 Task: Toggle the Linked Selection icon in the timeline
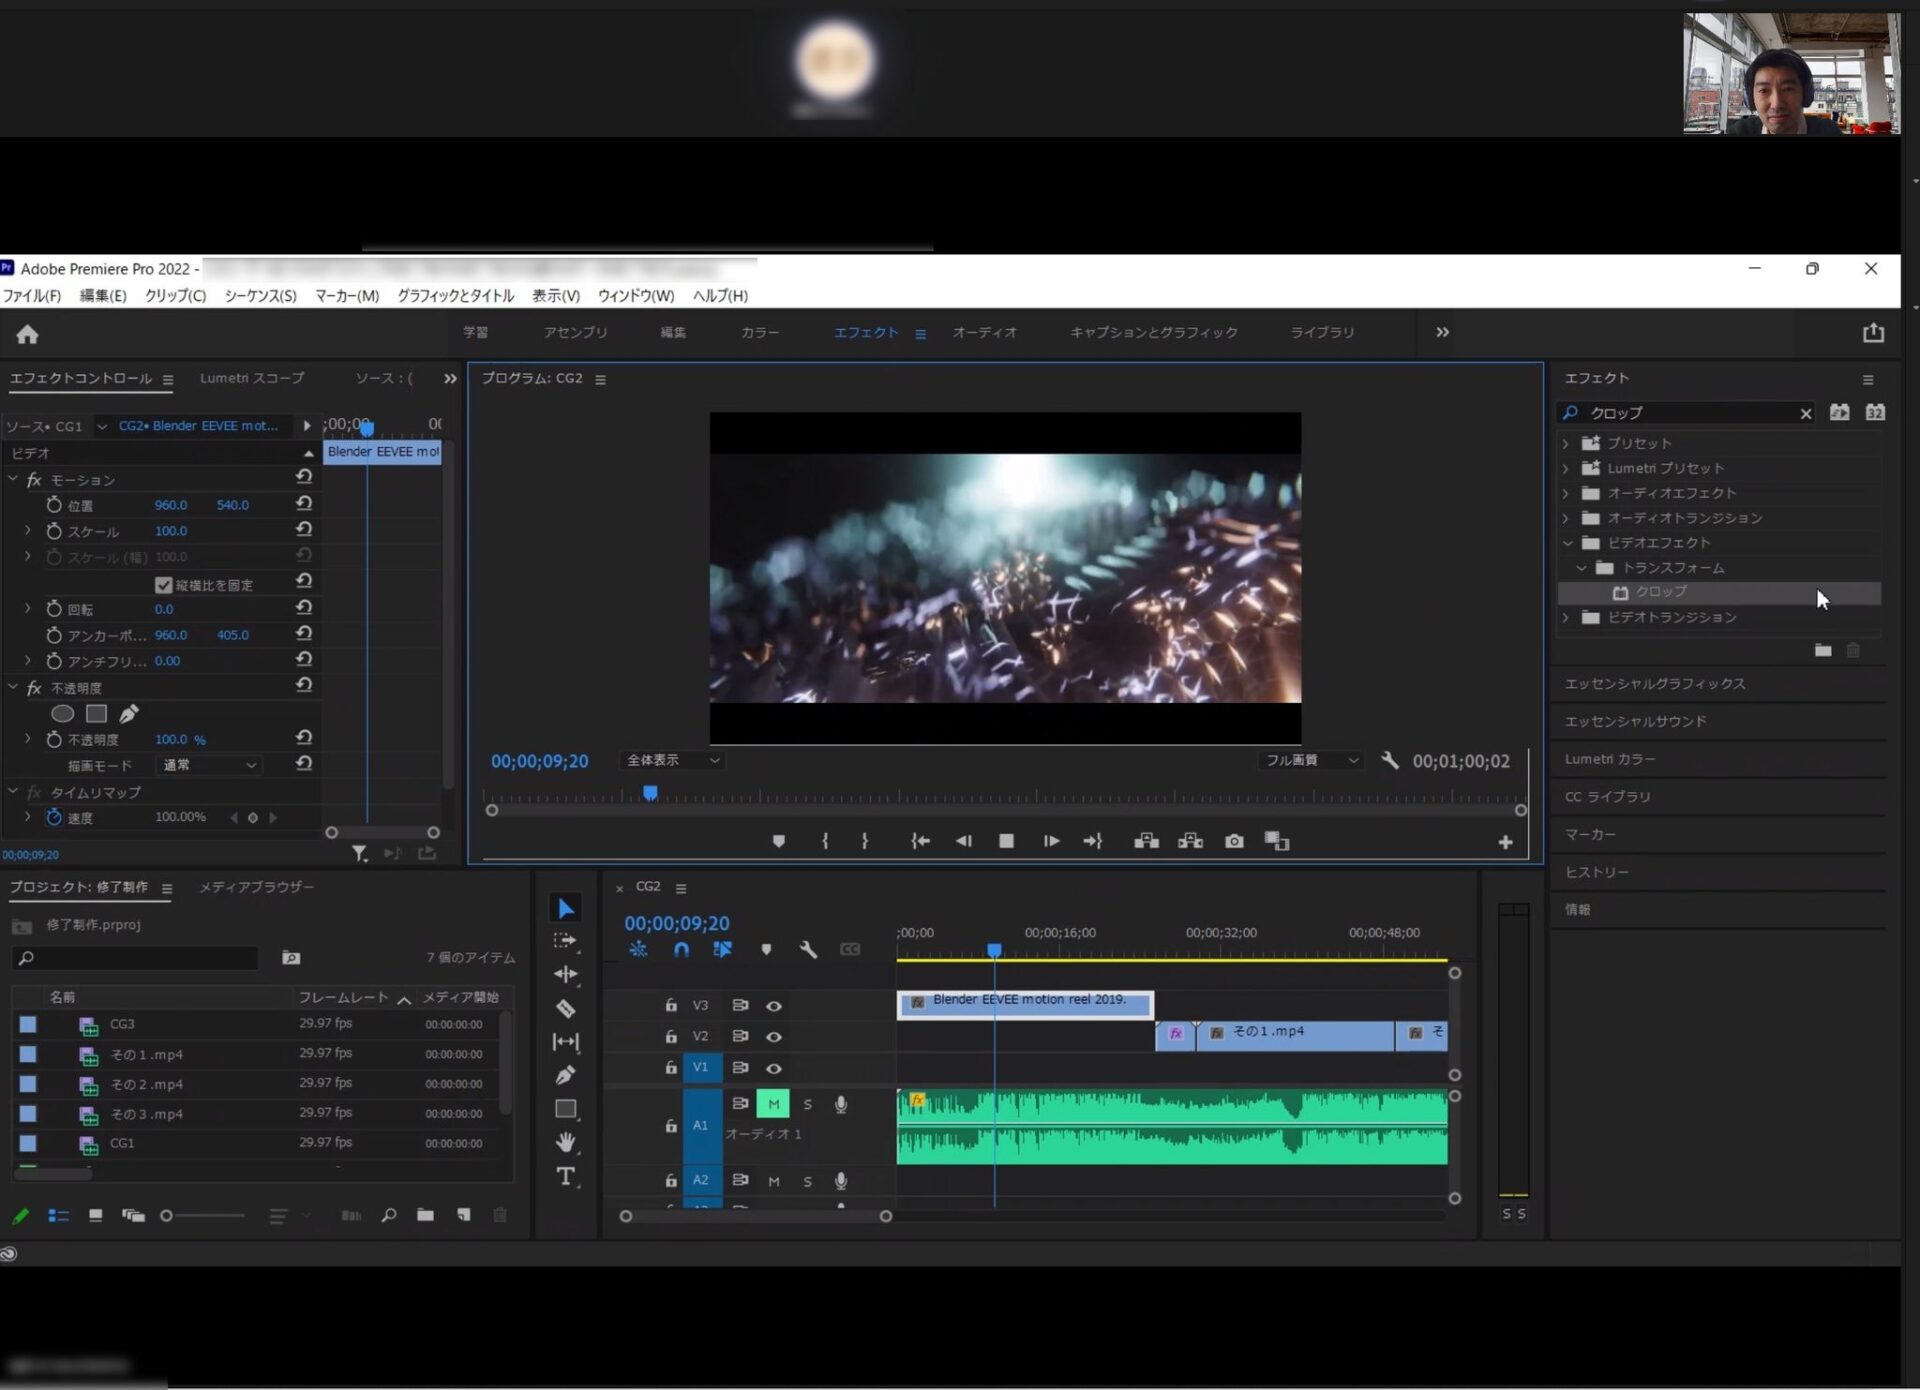point(722,949)
